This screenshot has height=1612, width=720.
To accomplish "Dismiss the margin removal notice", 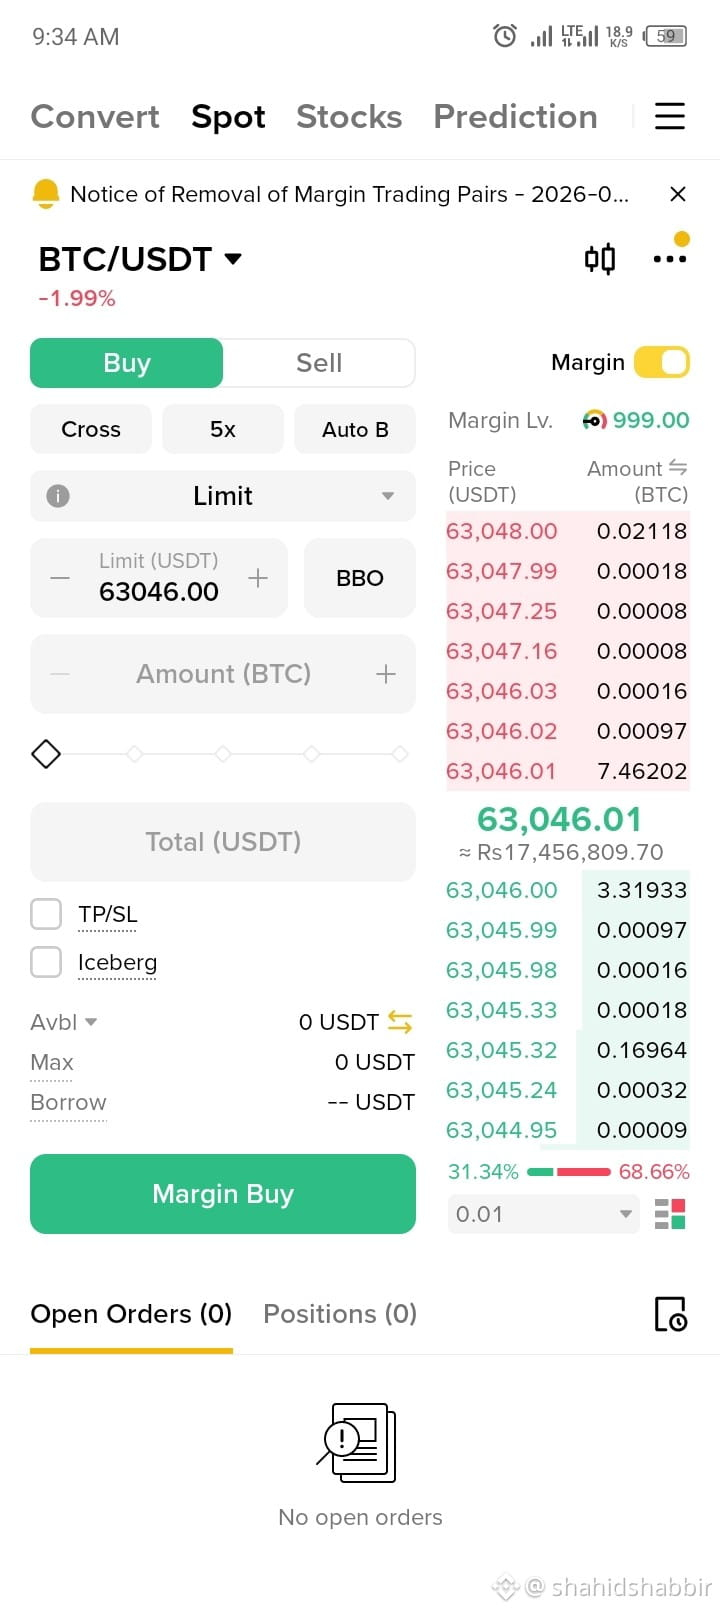I will (678, 194).
